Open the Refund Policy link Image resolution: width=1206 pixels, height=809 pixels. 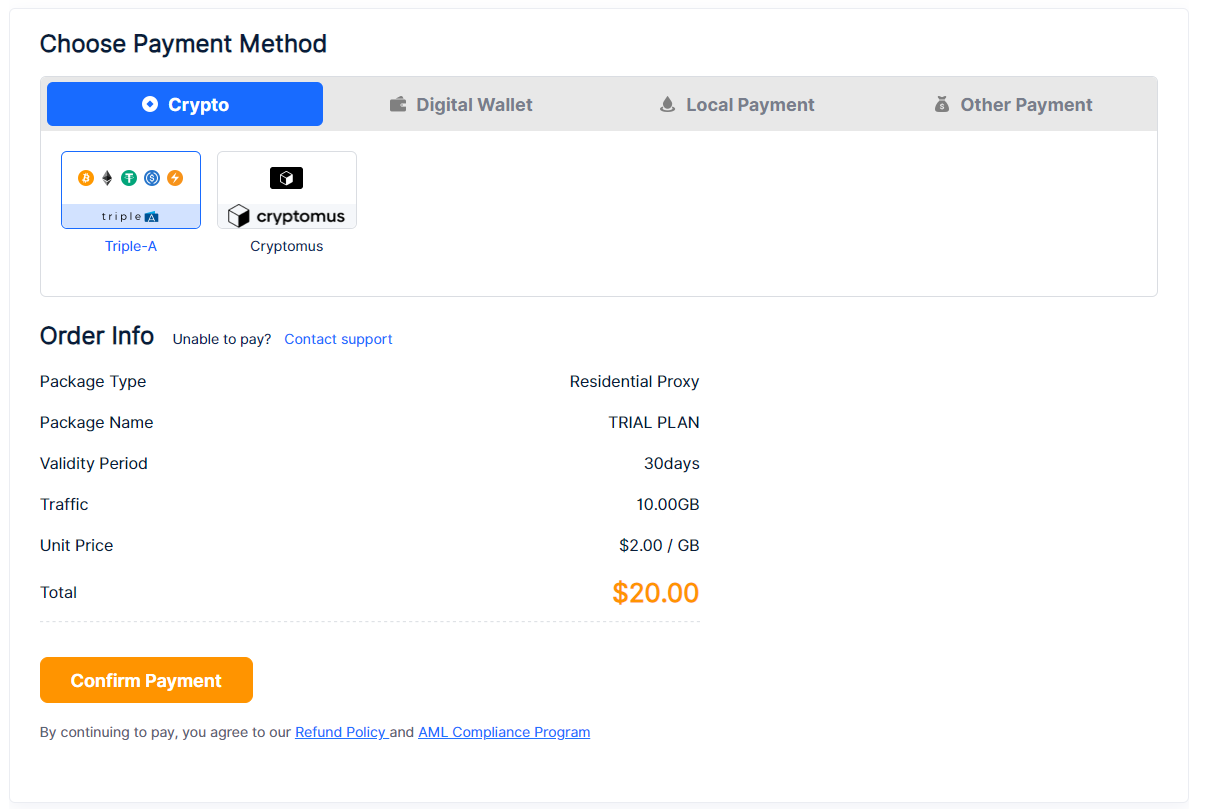click(341, 732)
